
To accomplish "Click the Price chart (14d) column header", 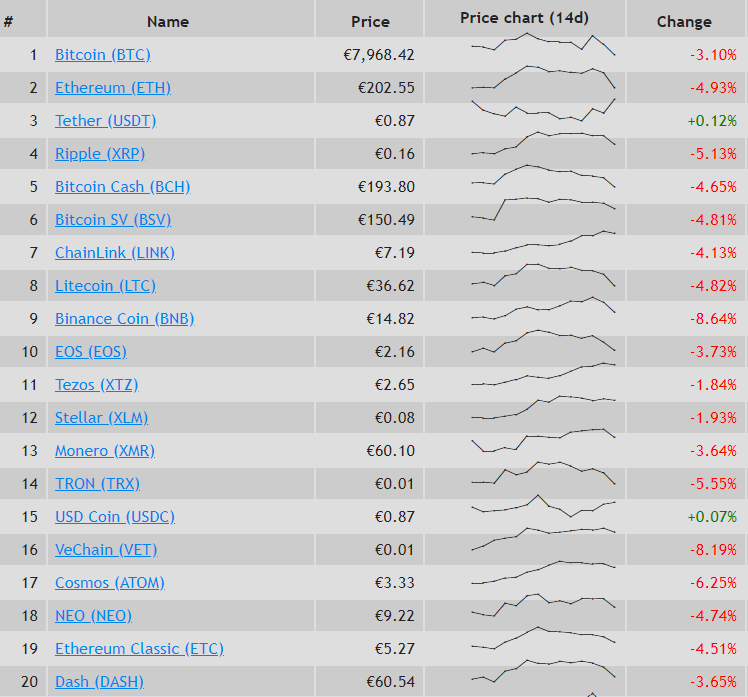I will [x=524, y=18].
